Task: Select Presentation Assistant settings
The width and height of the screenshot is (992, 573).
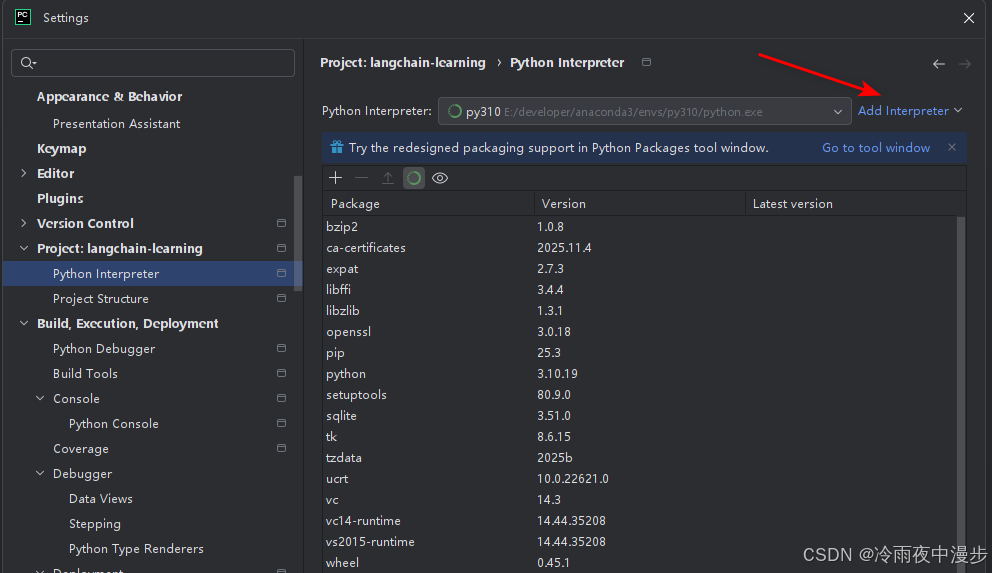Action: [x=116, y=124]
